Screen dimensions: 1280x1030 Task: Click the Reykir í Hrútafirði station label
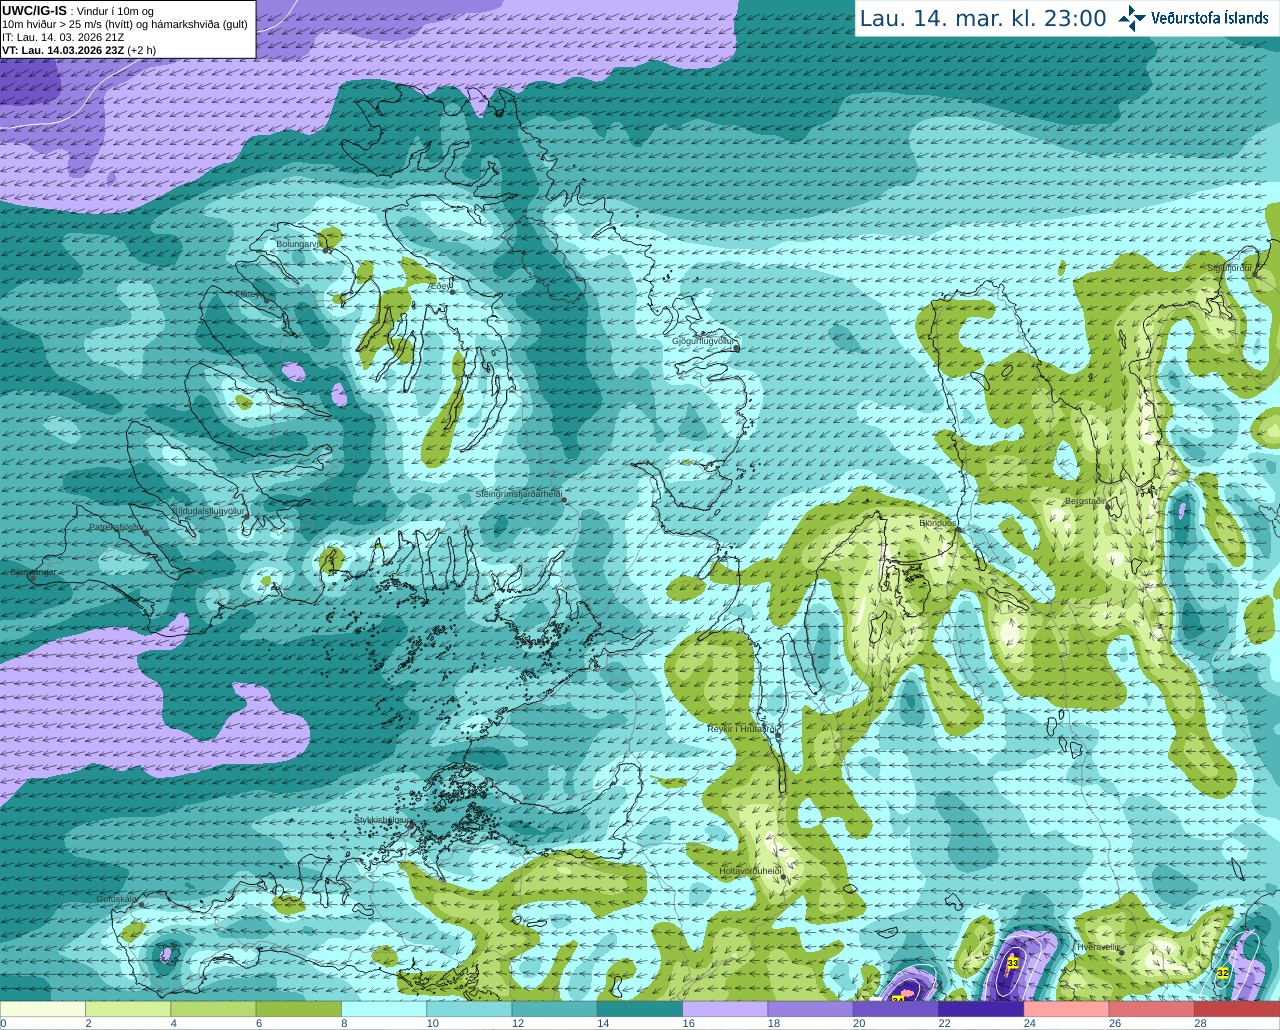pyautogui.click(x=741, y=729)
